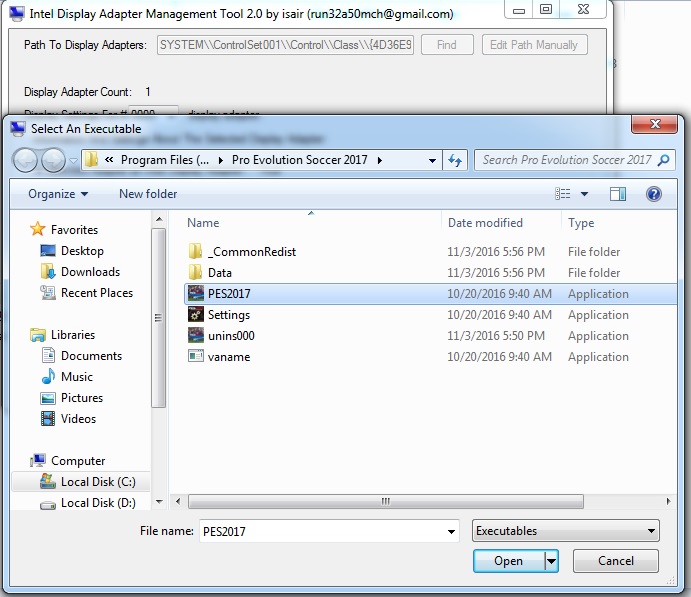Sort by the Name column header
This screenshot has width=691, height=597.
(203, 222)
